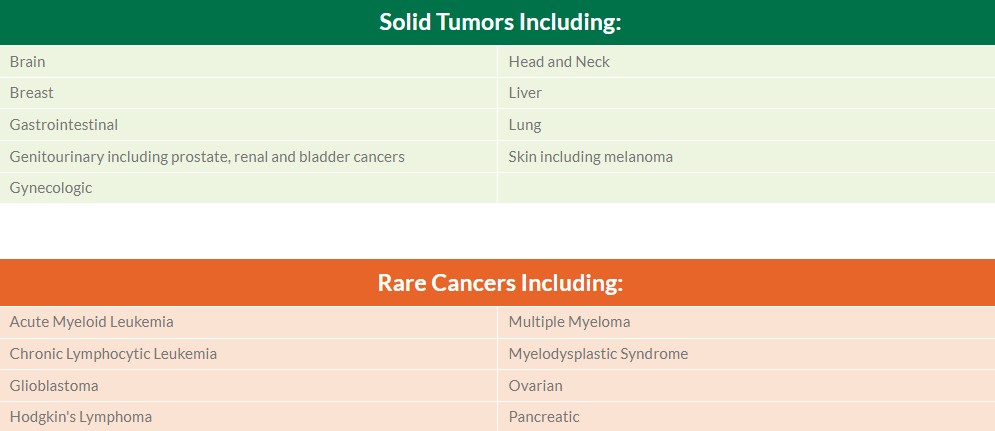Select the Glioblastoma entry

tap(54, 386)
